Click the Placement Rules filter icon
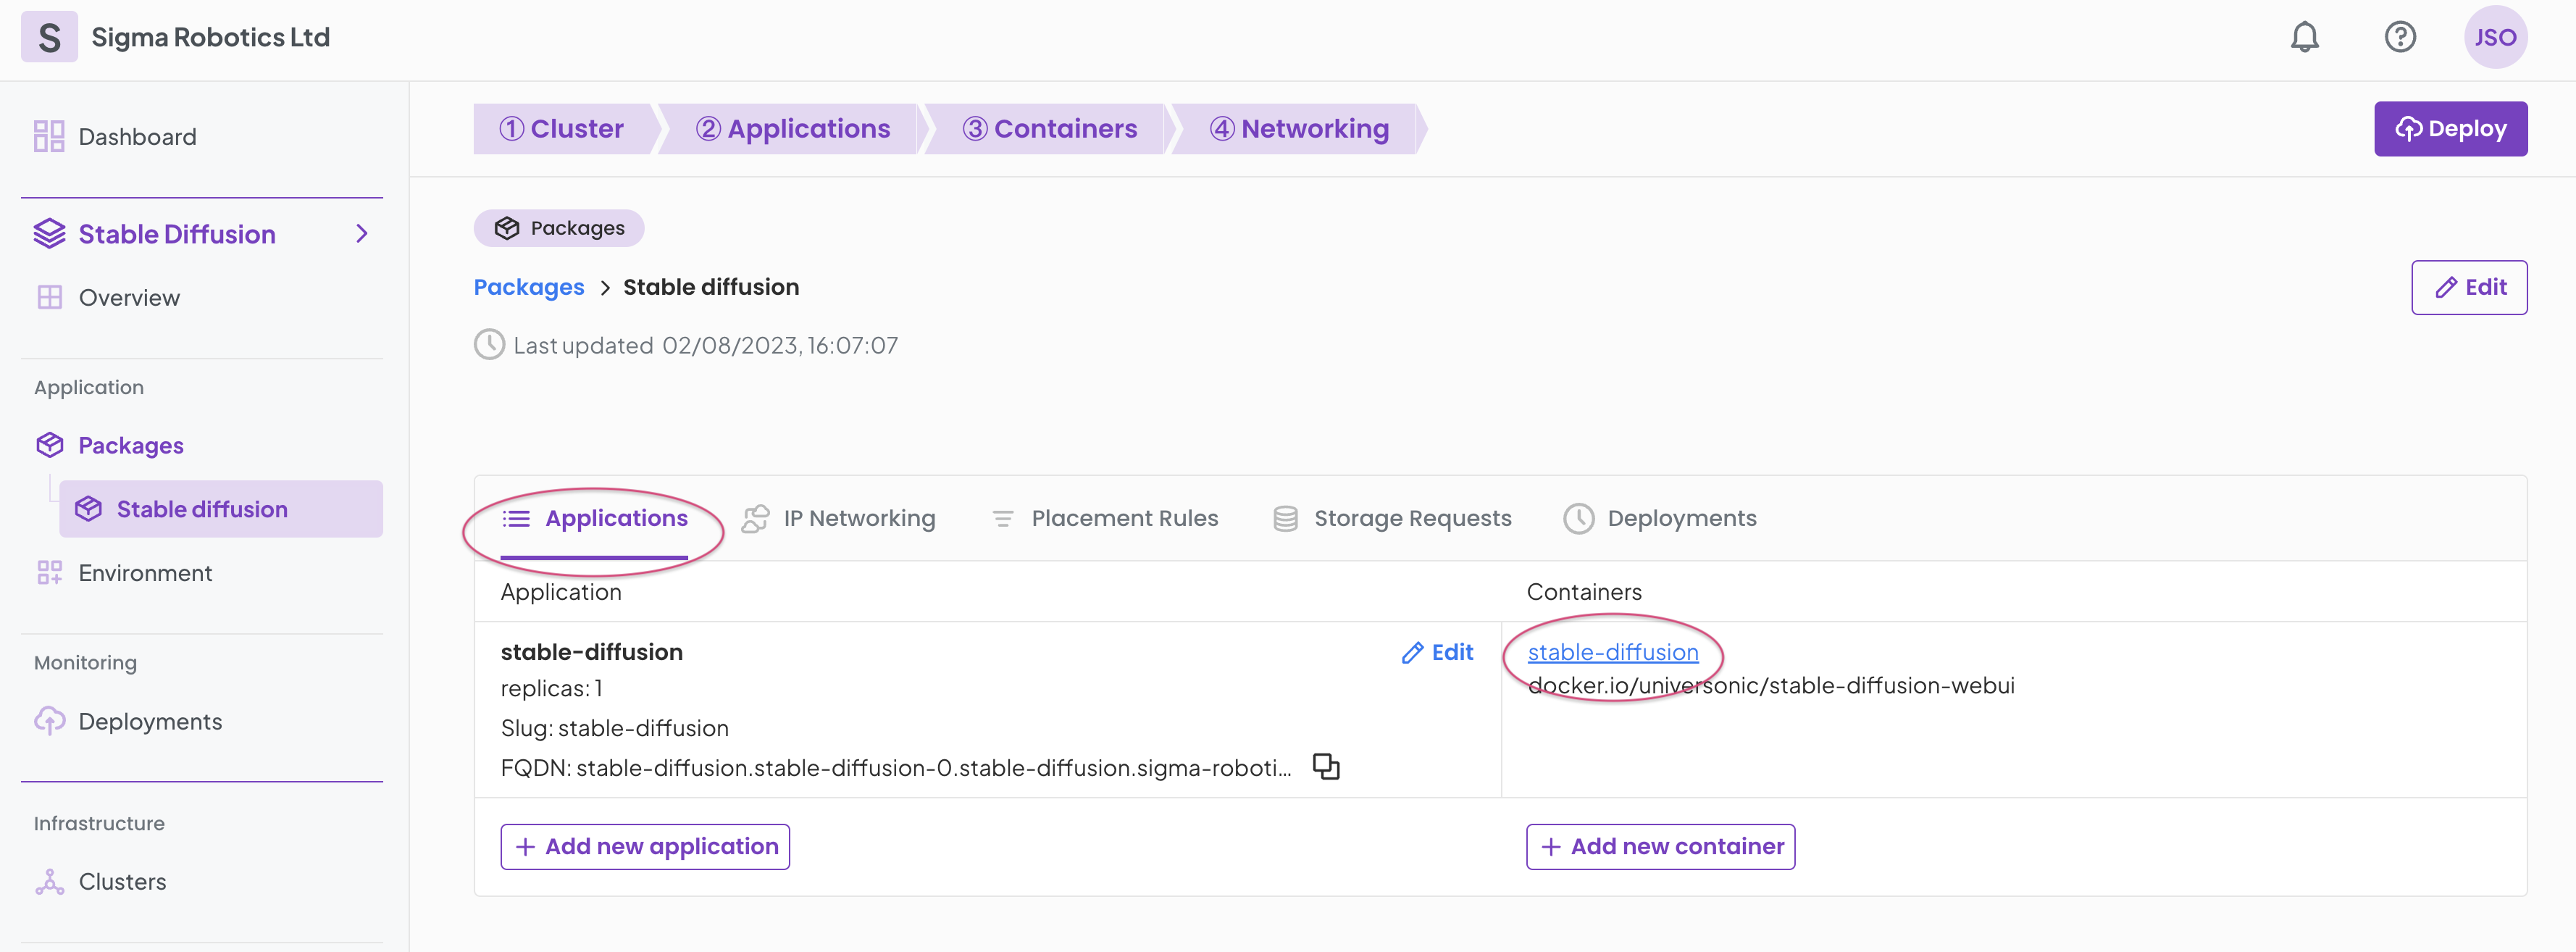Image resolution: width=2576 pixels, height=952 pixels. pos(1003,519)
